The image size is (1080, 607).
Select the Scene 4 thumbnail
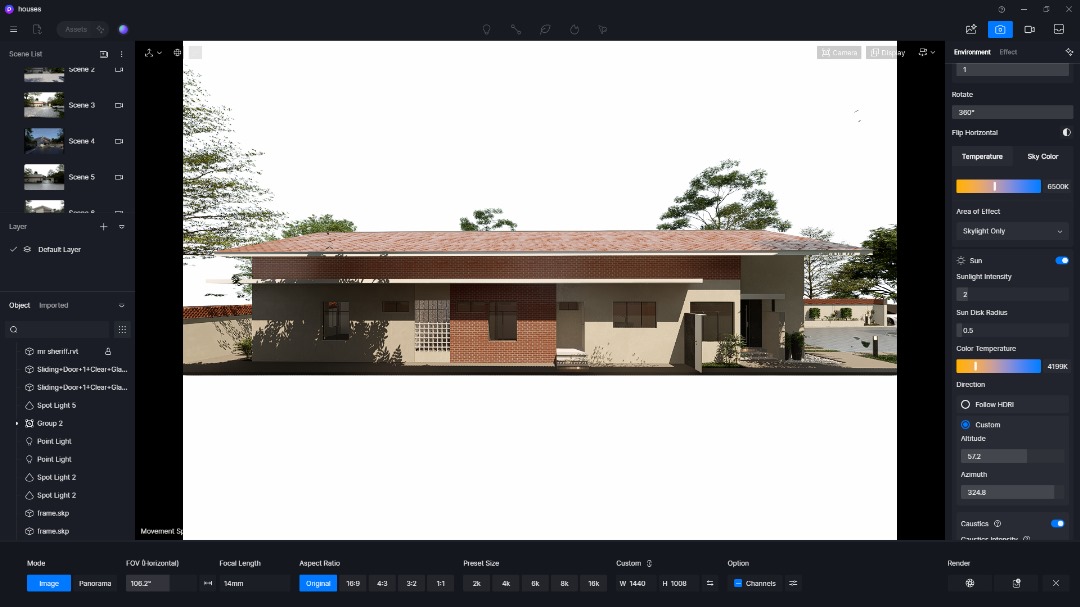pos(44,141)
